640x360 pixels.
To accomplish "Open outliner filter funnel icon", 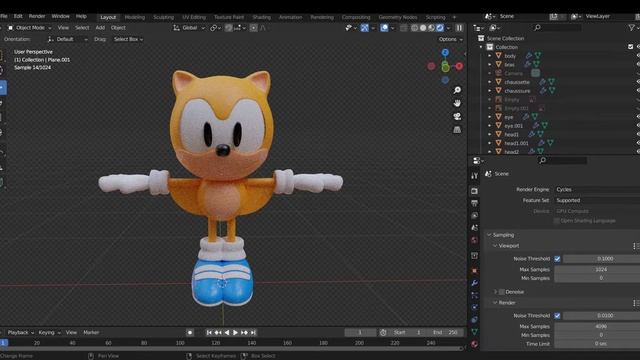I will (631, 27).
